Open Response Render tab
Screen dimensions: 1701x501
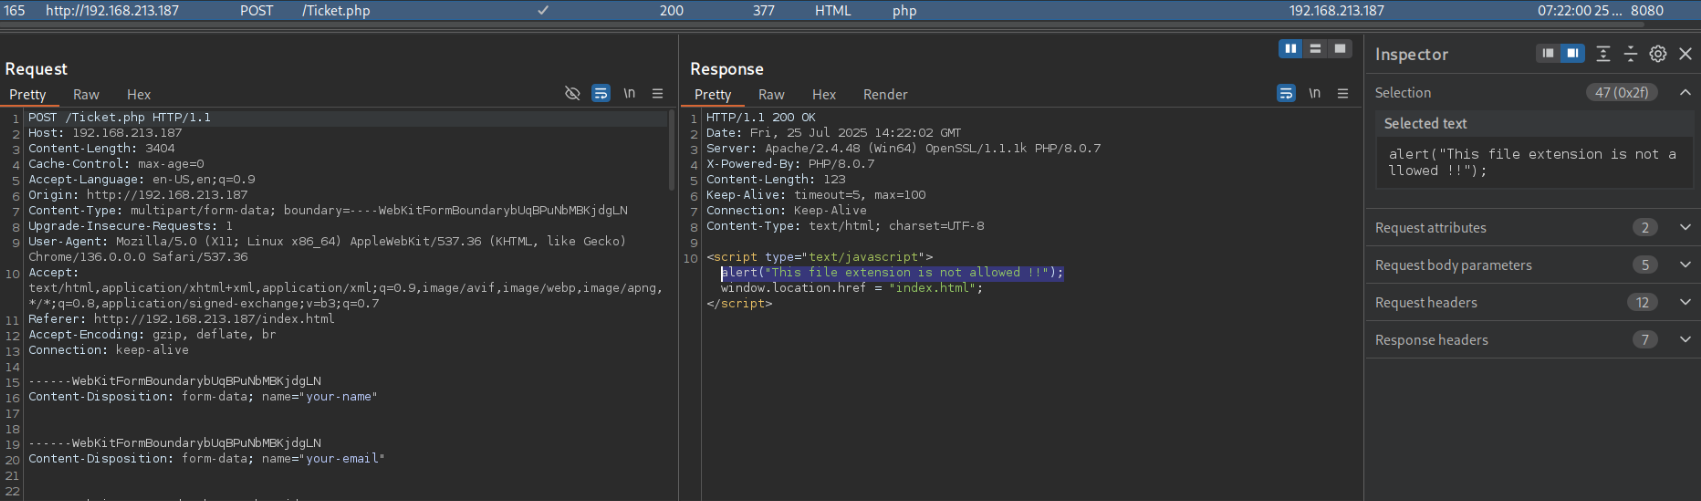(x=885, y=94)
